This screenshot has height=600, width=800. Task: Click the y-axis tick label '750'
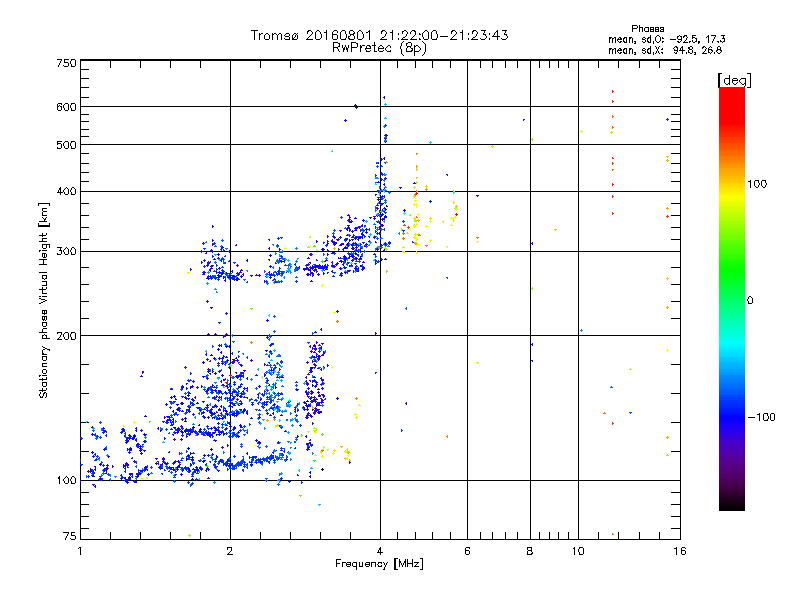click(66, 63)
